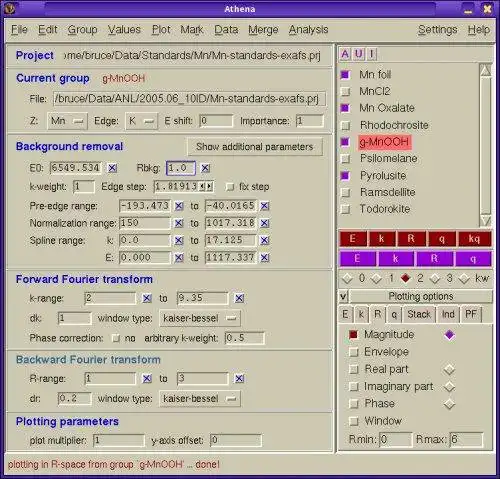This screenshot has height=479, width=500.
Task: Switch to the PF tab
Action: [471, 314]
